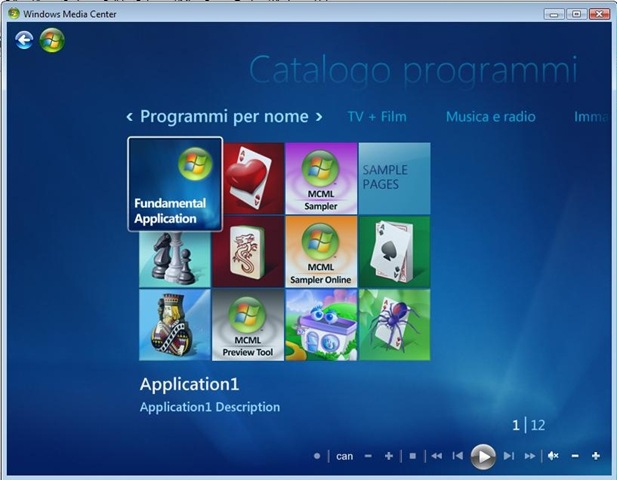Image resolution: width=617 pixels, height=480 pixels.
Task: Launch the Solitaire spade cards tile
Action: 394,252
